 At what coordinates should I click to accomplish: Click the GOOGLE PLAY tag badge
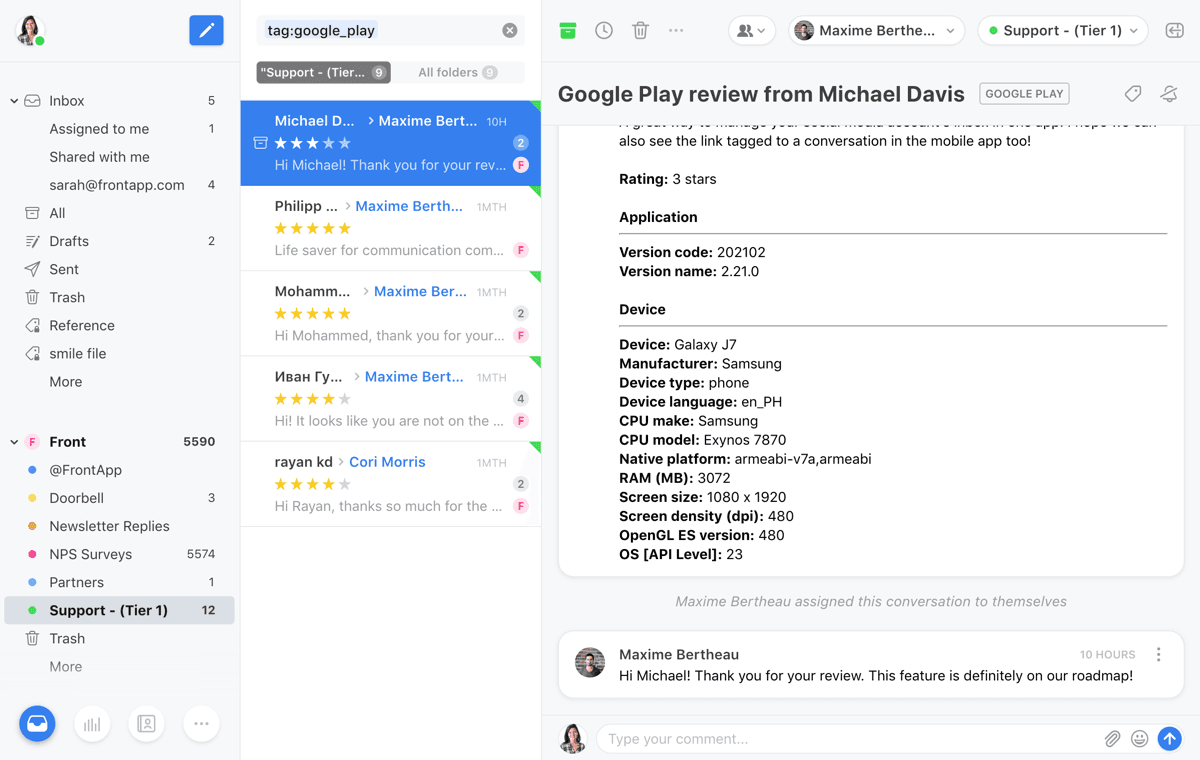coord(1024,94)
